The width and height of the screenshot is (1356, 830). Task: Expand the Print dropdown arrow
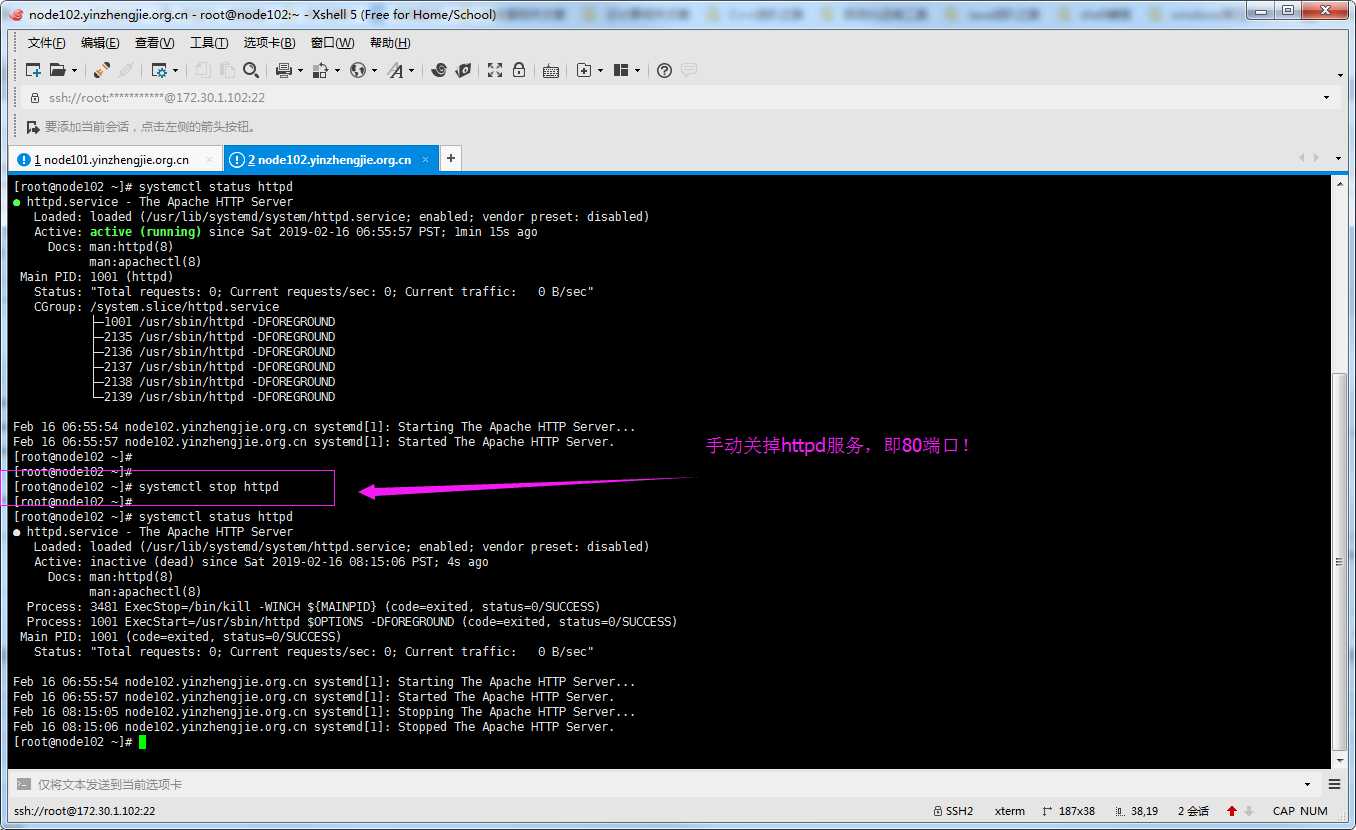300,70
